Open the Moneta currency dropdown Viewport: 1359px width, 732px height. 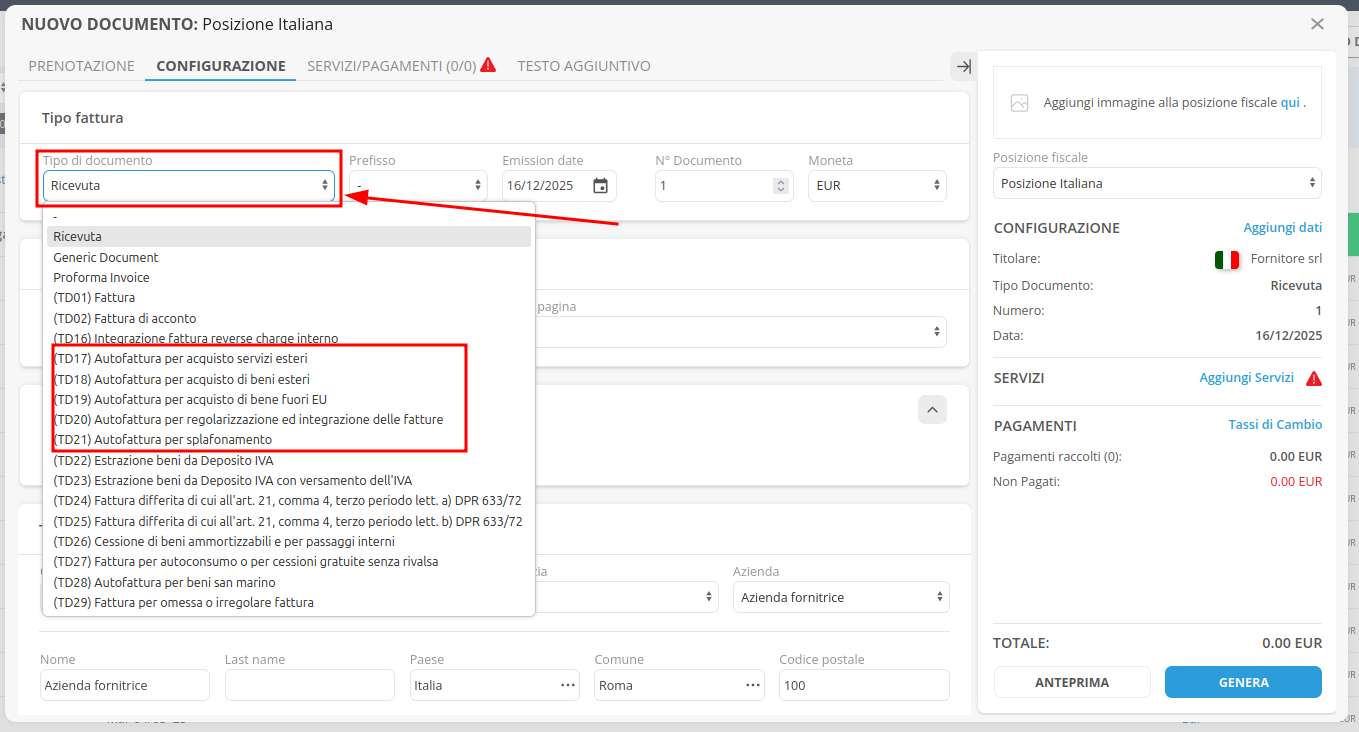click(877, 185)
